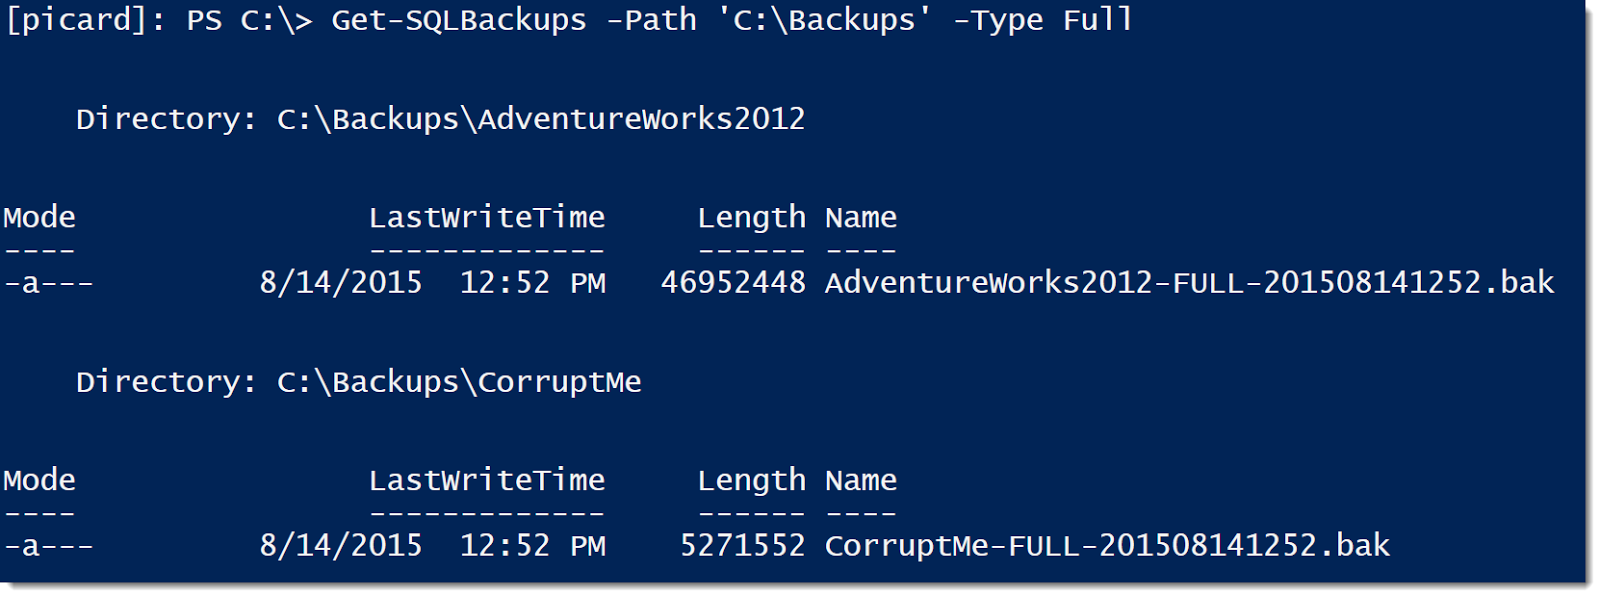This screenshot has height=597, width=1600.
Task: Click the -a--- mode of the CorruptMe backup
Action: pyautogui.click(x=49, y=546)
